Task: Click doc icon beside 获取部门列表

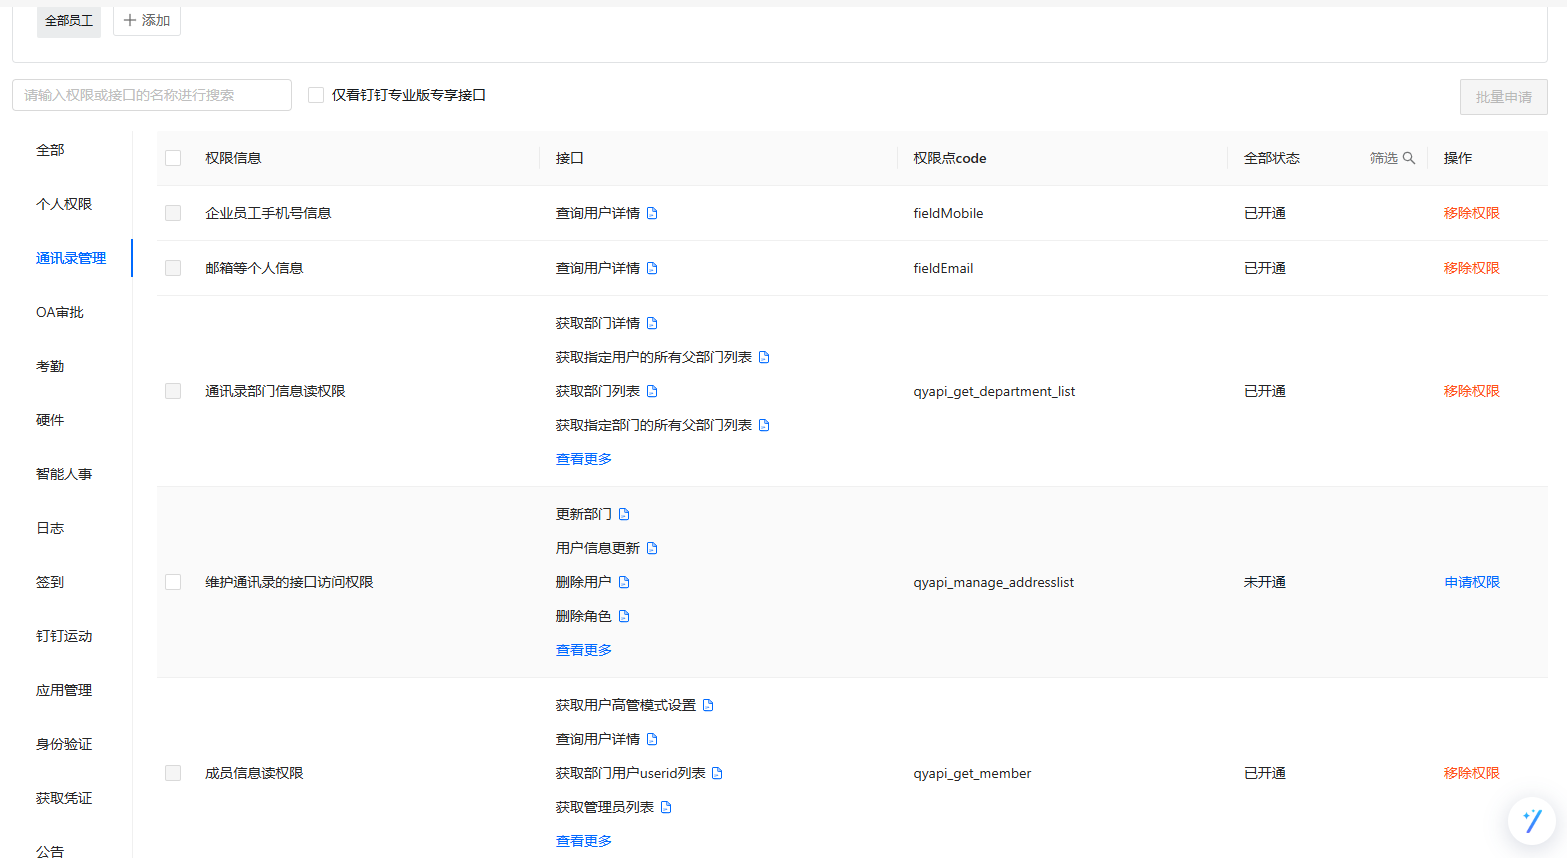Action: click(x=652, y=391)
